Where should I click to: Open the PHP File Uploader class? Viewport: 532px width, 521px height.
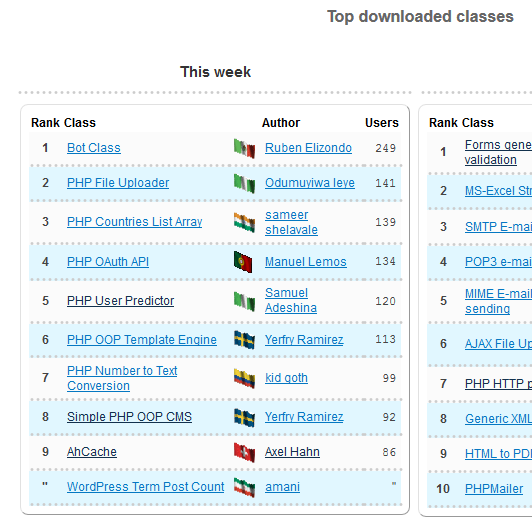[118, 183]
